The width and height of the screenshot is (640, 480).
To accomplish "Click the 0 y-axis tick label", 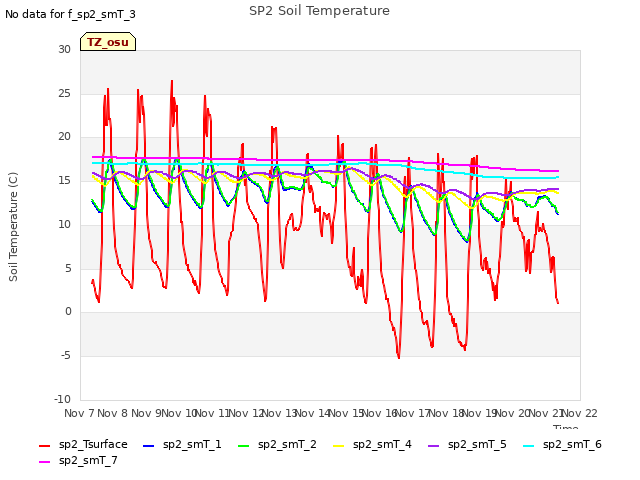I will pos(68,312).
